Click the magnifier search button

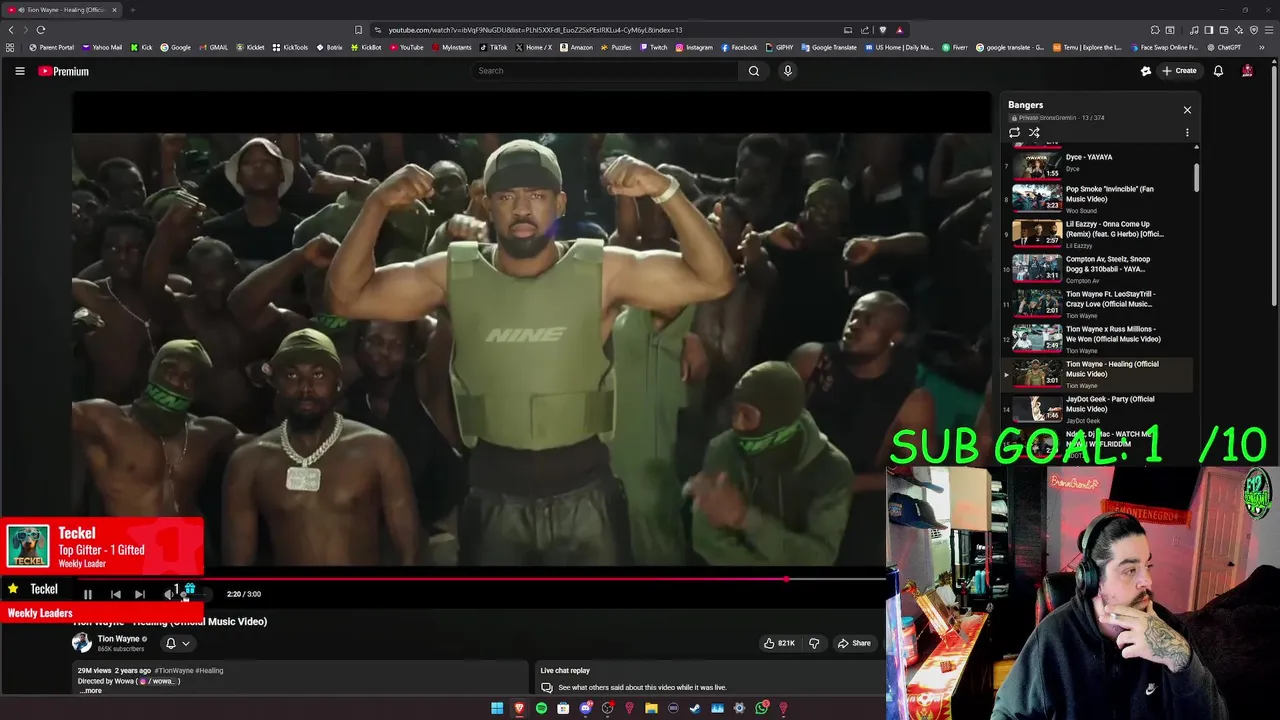point(754,71)
